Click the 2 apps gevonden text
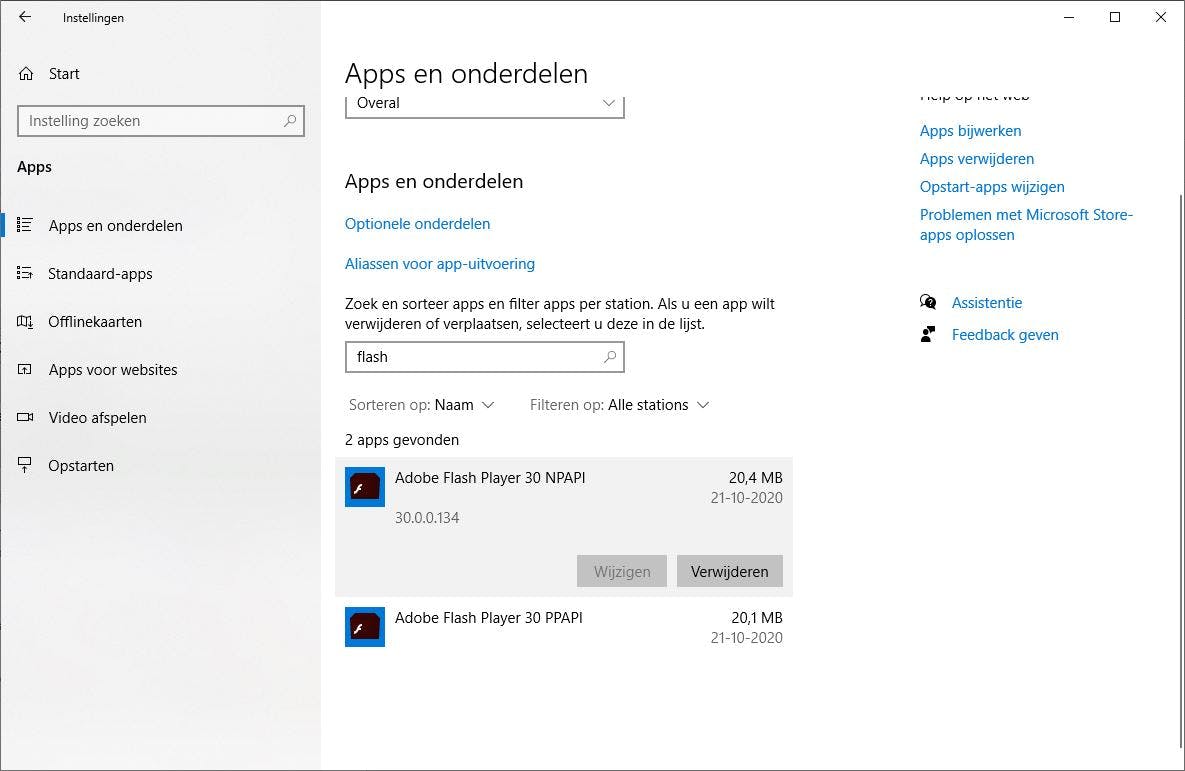The width and height of the screenshot is (1185, 771). click(402, 440)
